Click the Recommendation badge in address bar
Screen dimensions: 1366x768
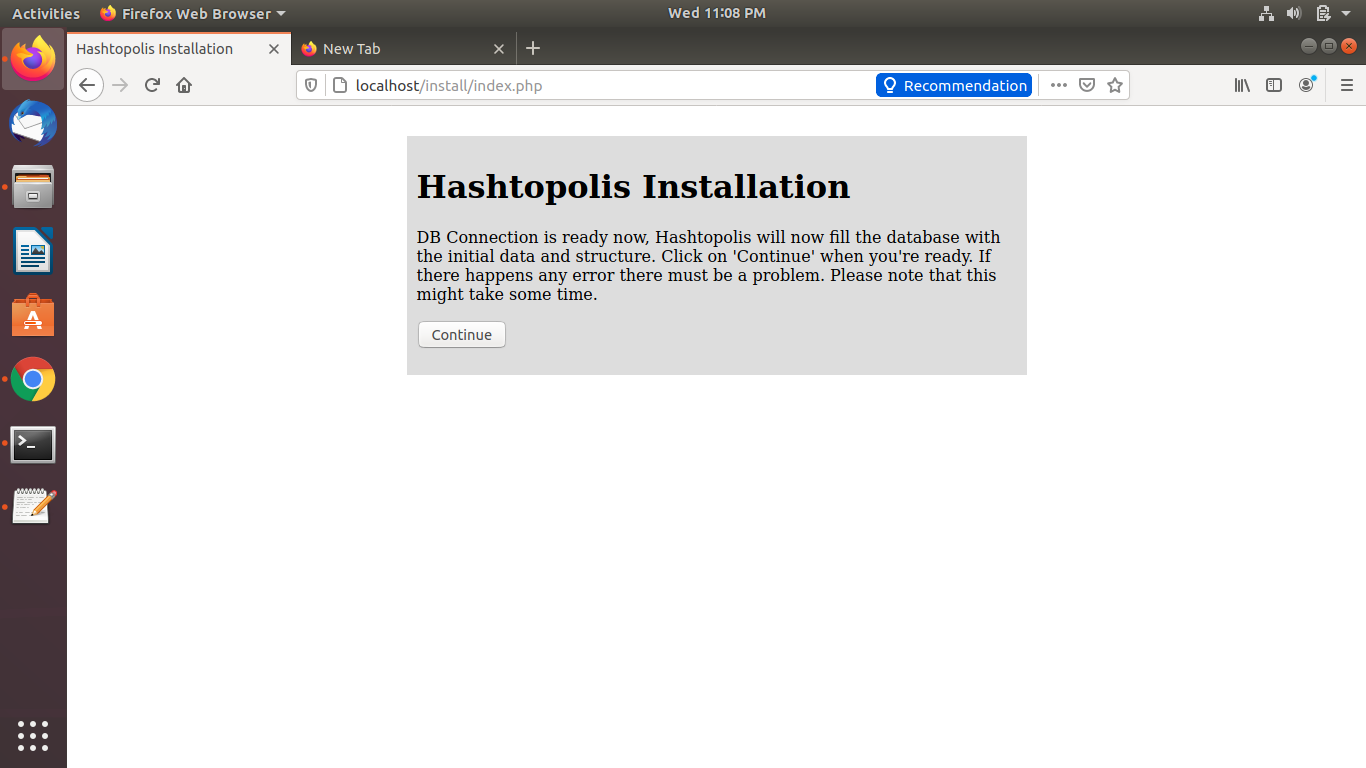(953, 85)
